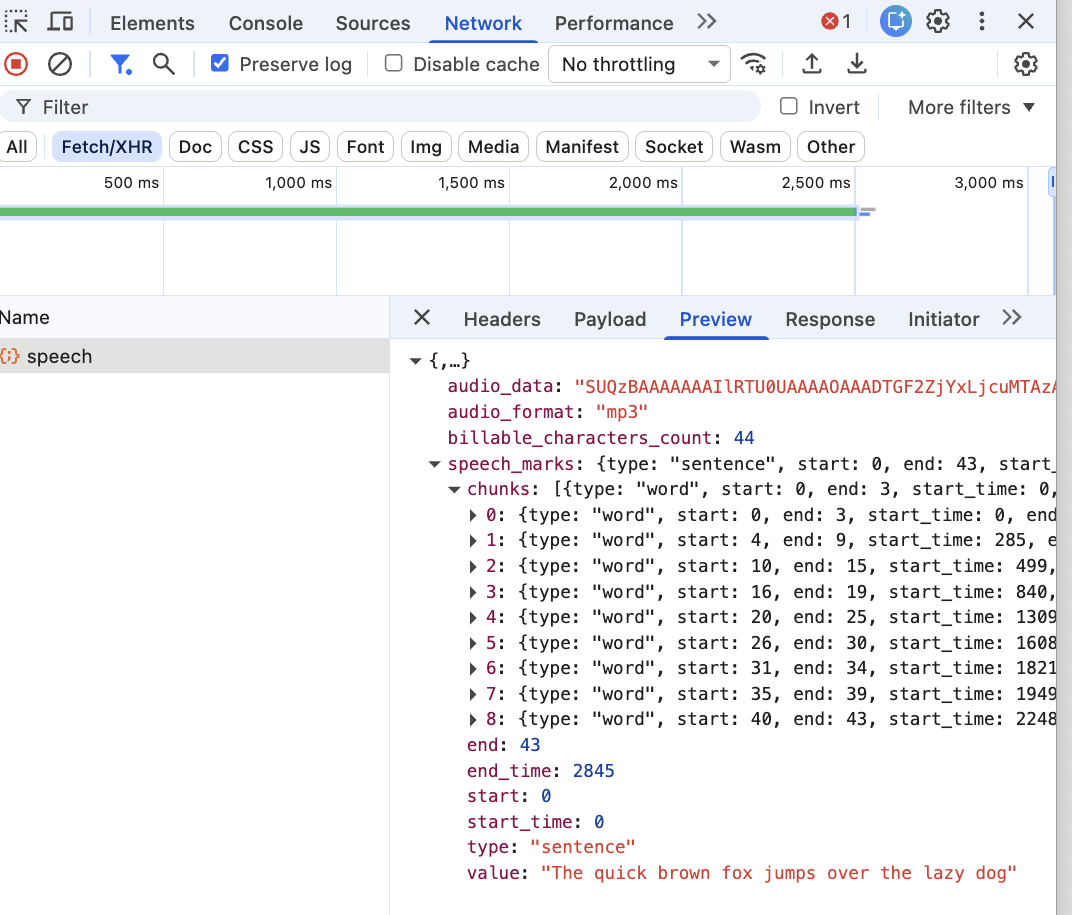Open the AI assistance blue icon
The width and height of the screenshot is (1072, 915).
click(x=896, y=21)
